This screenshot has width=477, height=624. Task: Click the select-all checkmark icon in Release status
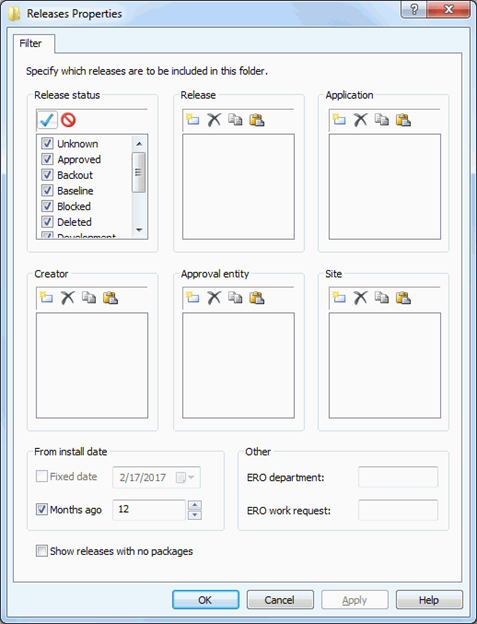click(47, 119)
